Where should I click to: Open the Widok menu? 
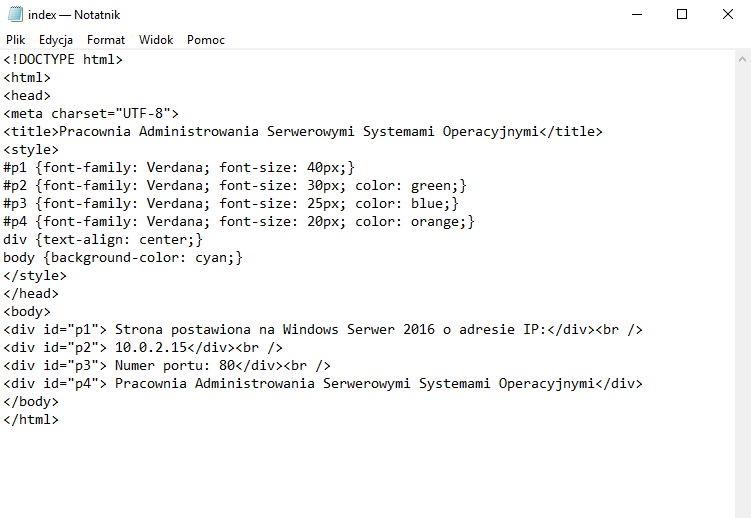(156, 40)
